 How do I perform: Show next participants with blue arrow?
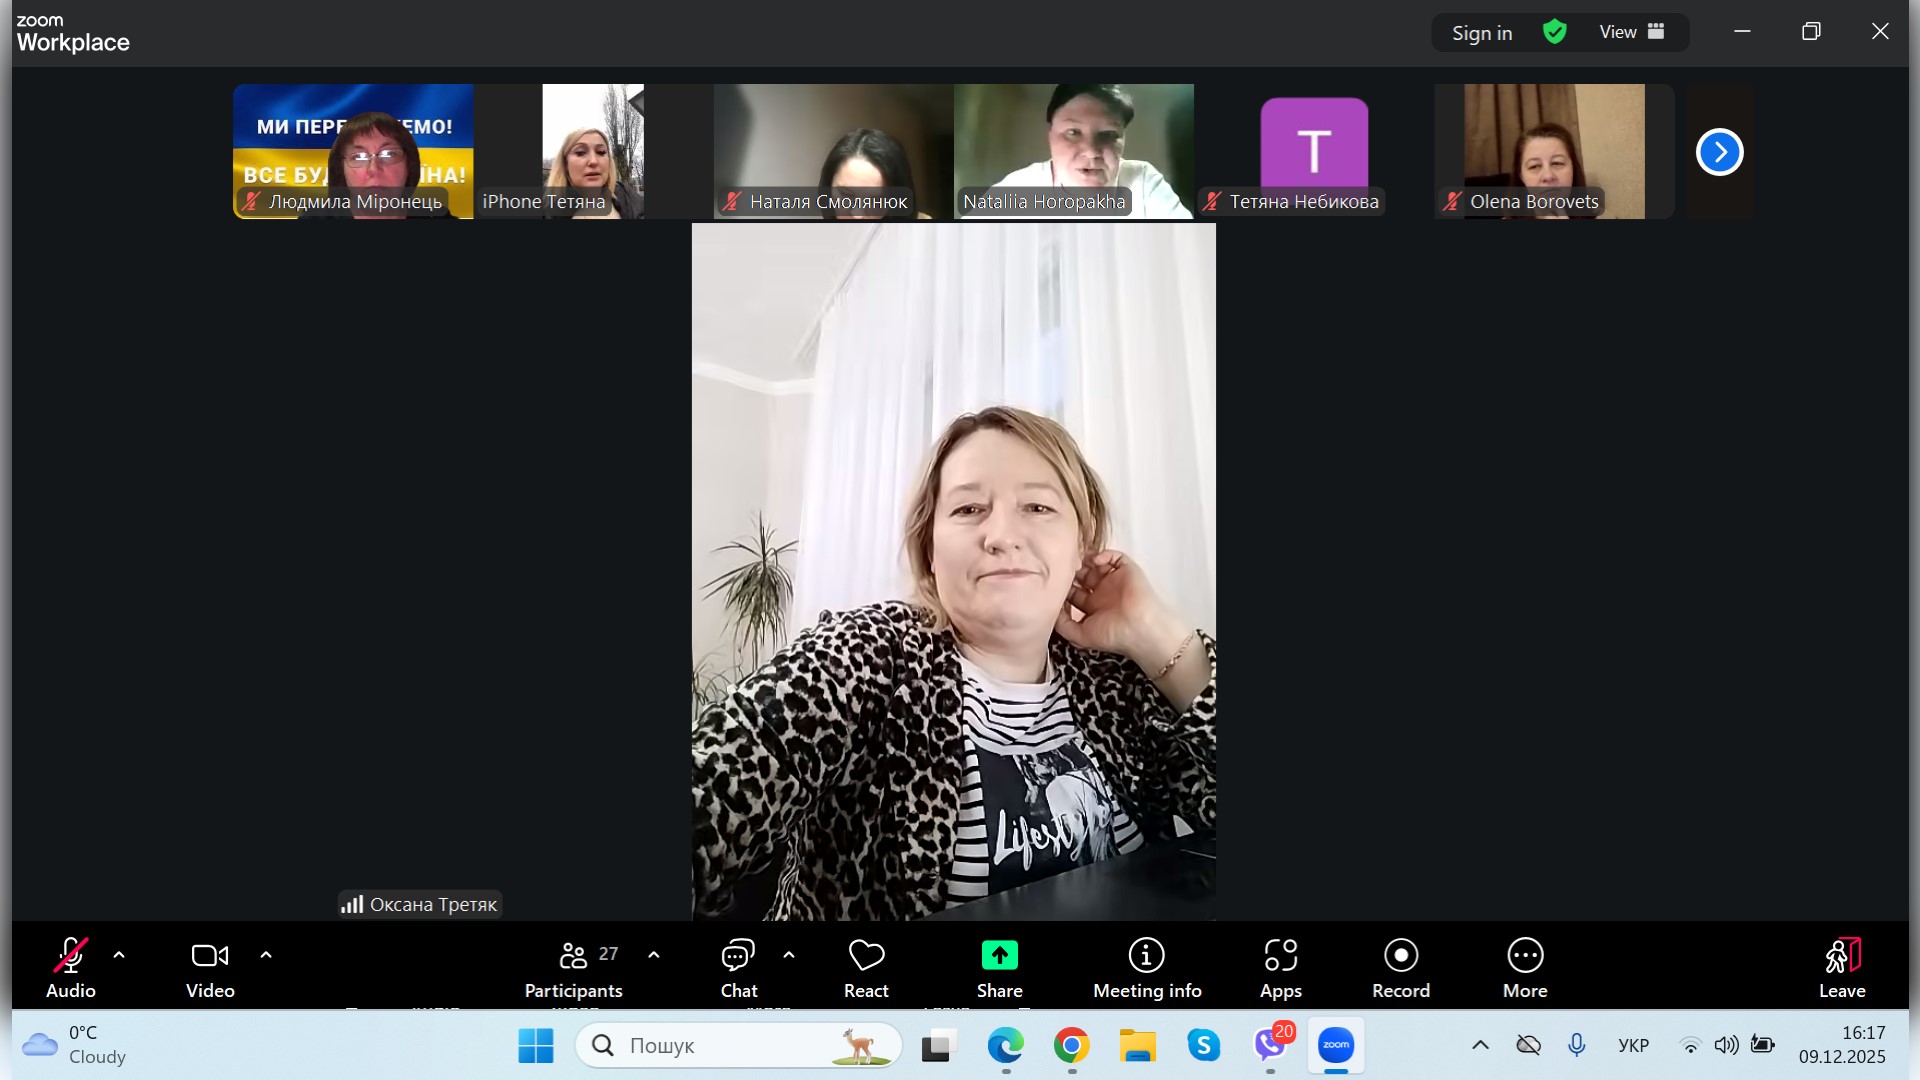tap(1719, 152)
